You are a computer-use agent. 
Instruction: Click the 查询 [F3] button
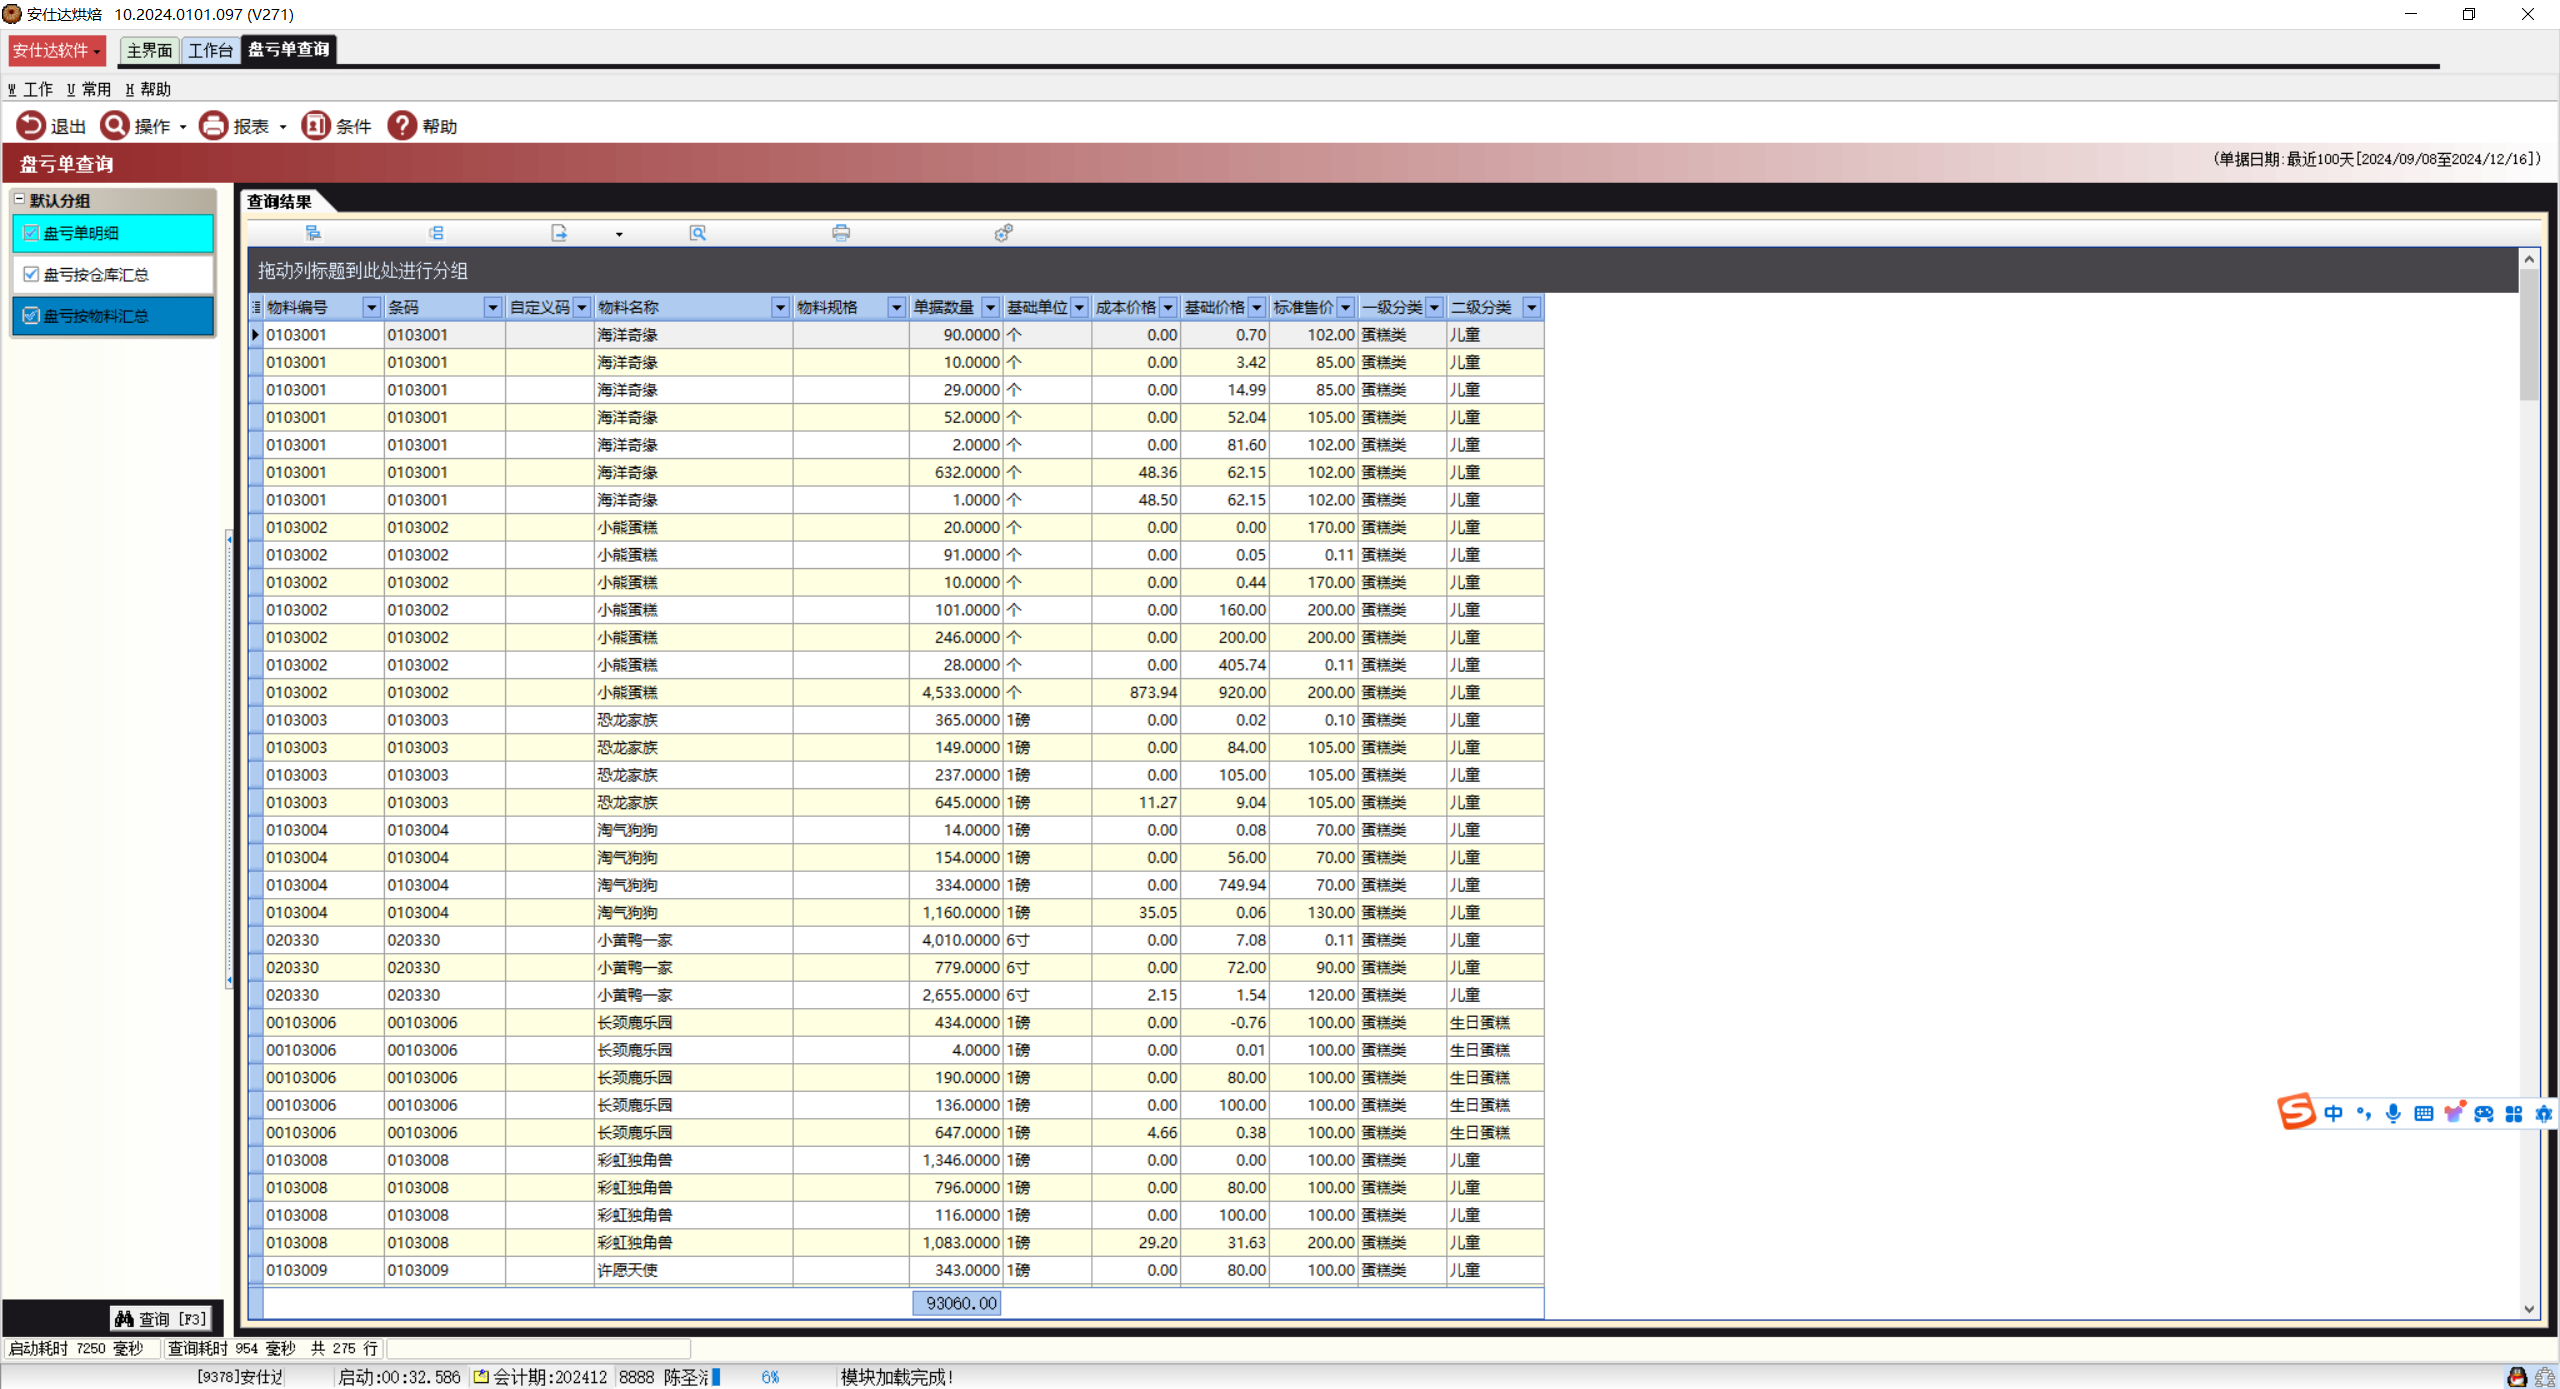coord(161,1319)
